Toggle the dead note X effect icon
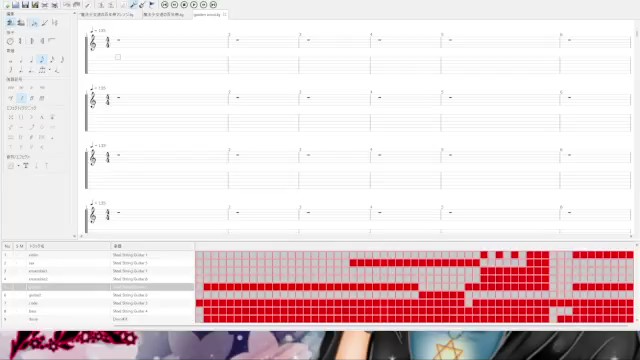Viewport: 640px width, 360px height. (x=11, y=117)
